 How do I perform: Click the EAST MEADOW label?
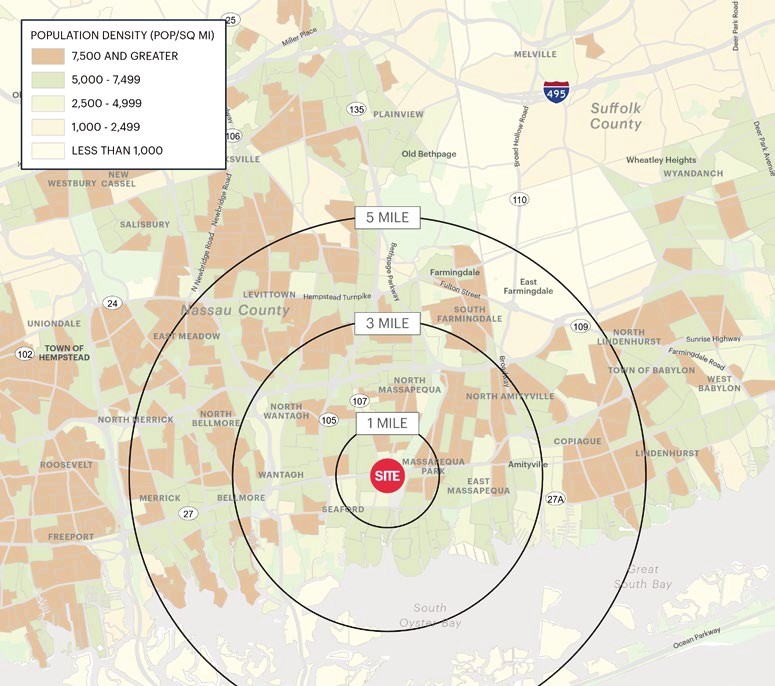click(187, 336)
